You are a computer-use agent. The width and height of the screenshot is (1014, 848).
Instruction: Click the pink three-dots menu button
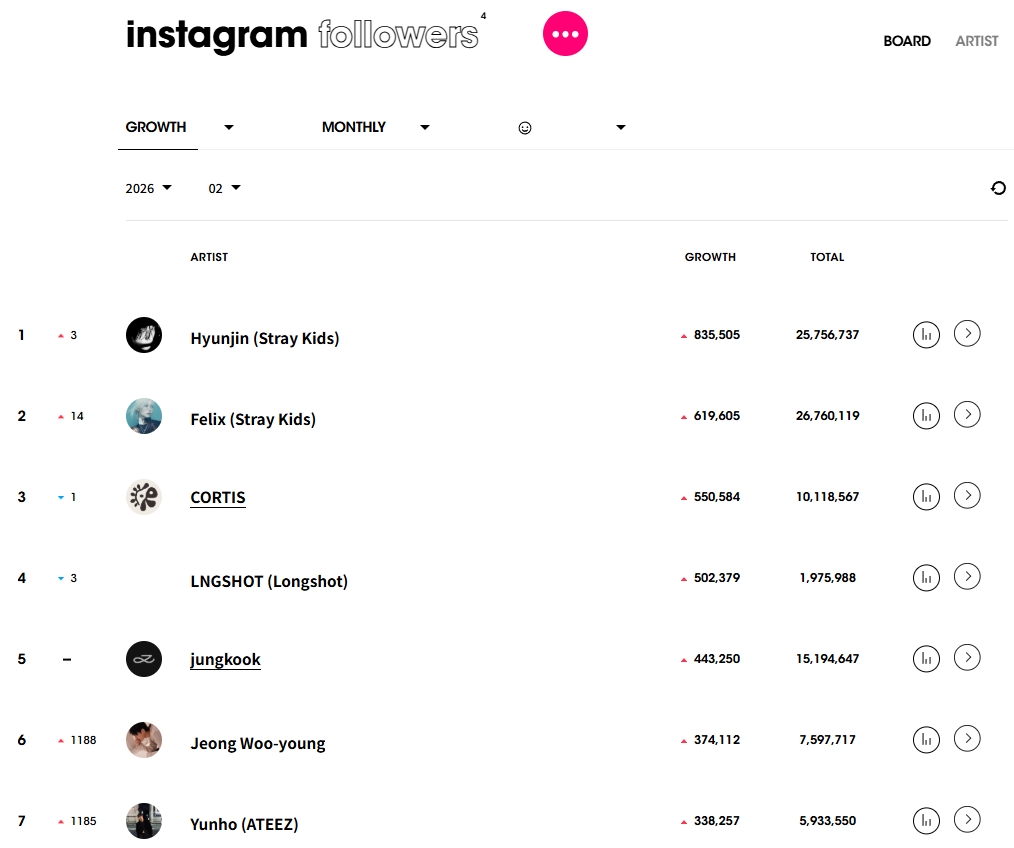pos(565,34)
